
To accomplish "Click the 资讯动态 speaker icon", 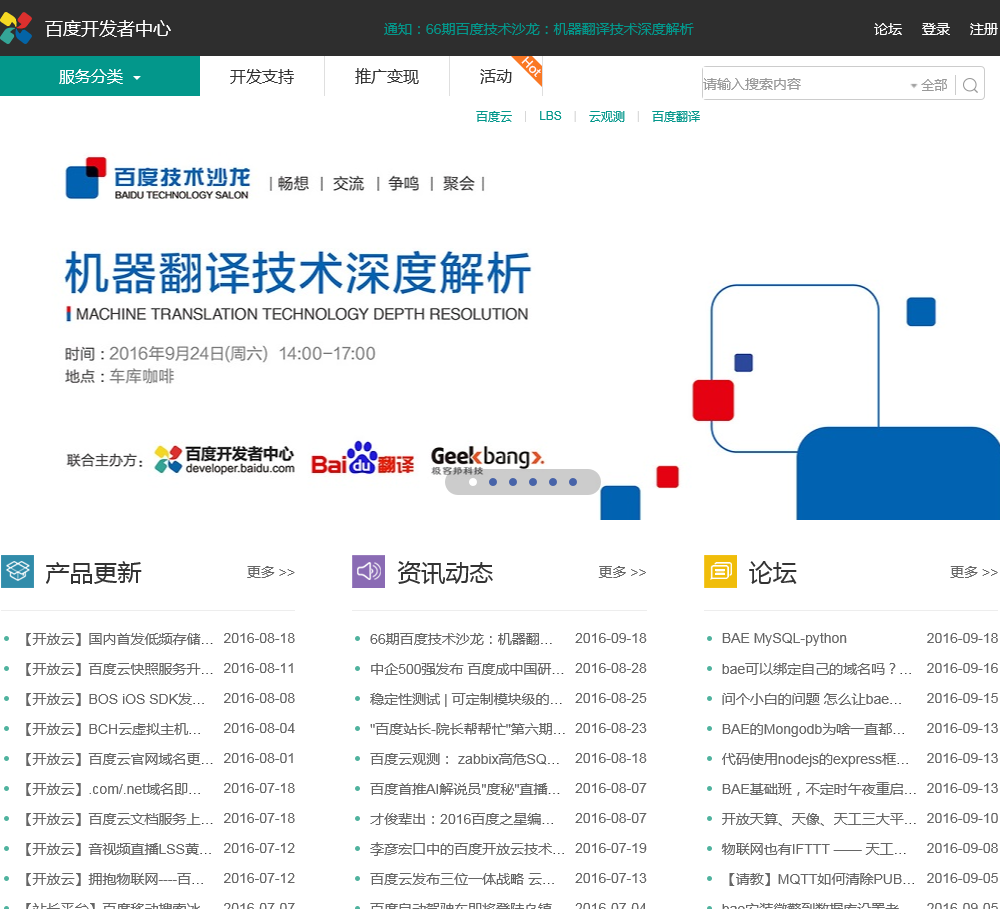I will [x=369, y=571].
